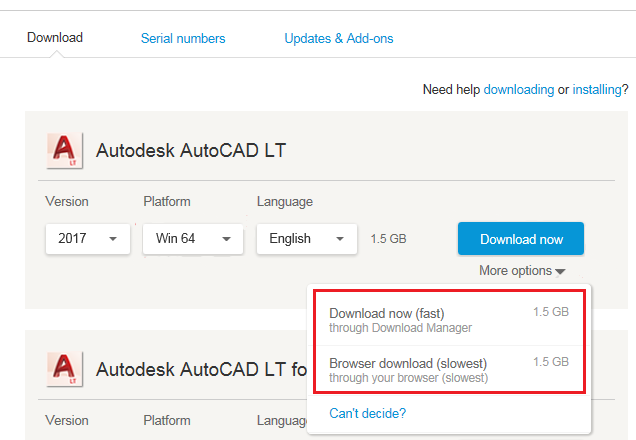
Task: Click the 1.5 GB size next to Language
Action: [x=388, y=239]
